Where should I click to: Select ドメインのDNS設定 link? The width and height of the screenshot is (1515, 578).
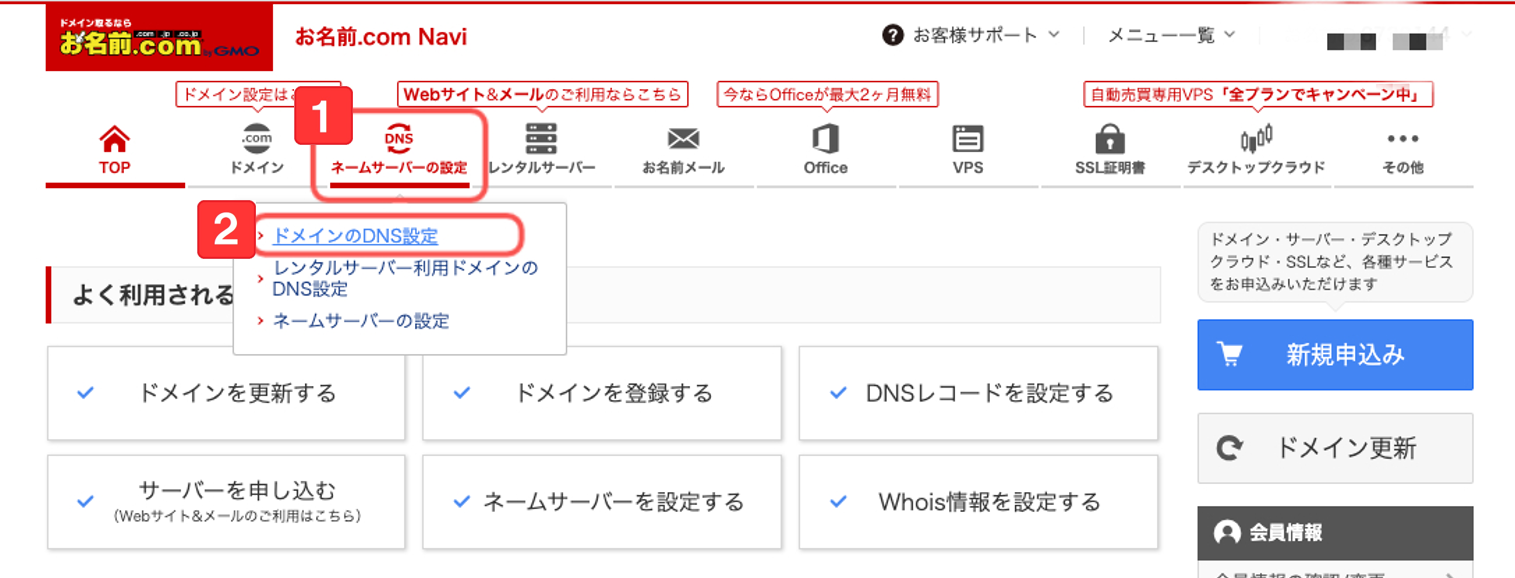pos(355,237)
